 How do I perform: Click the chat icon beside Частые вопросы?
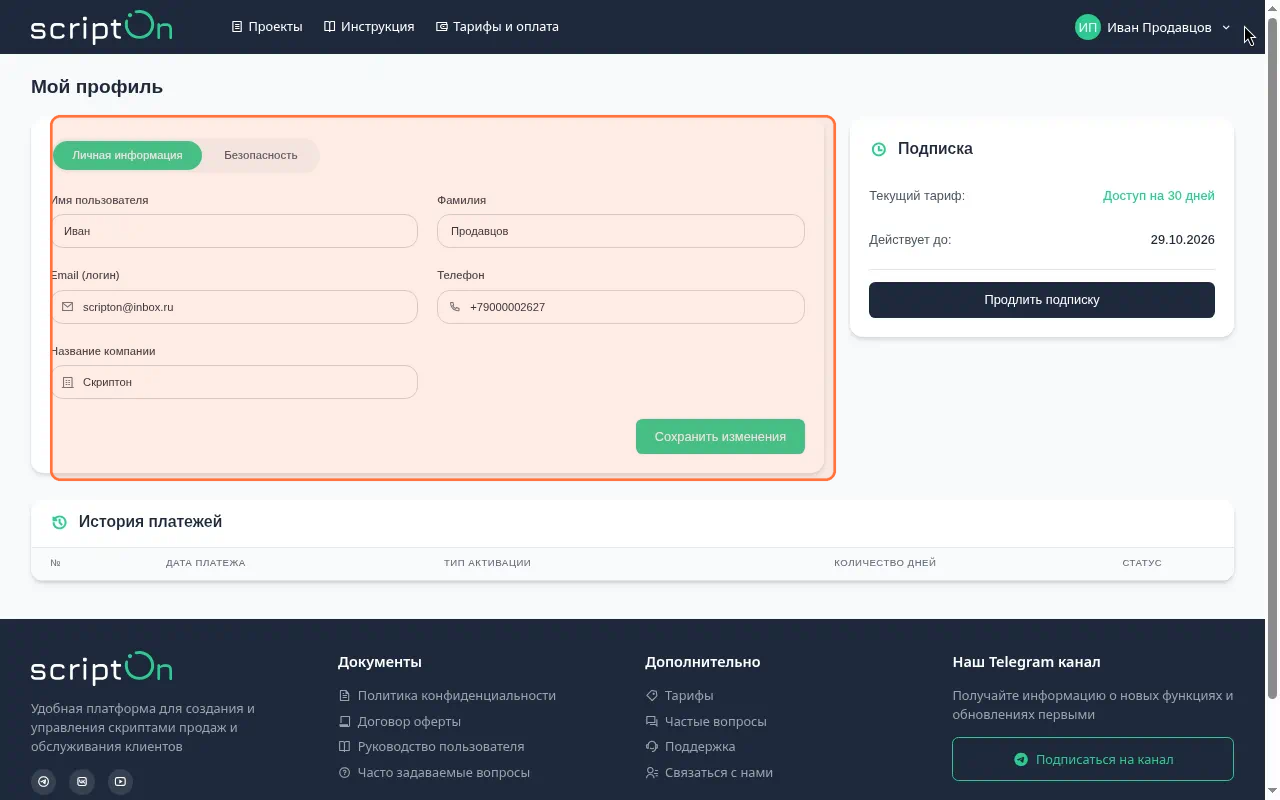651,722
